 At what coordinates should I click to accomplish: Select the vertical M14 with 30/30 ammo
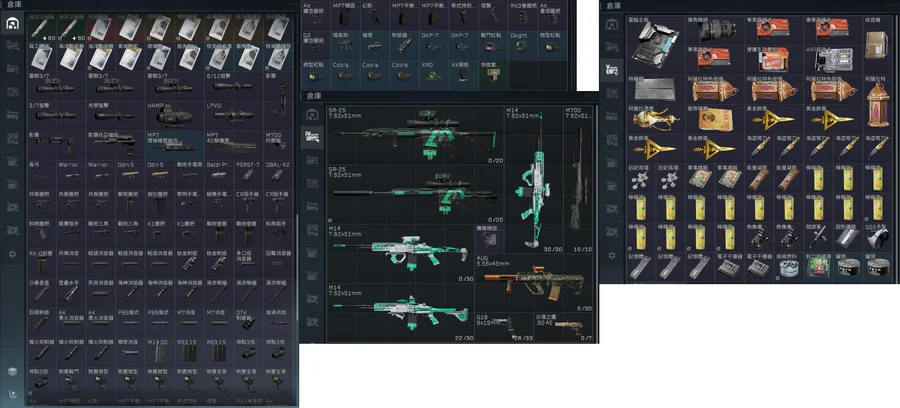coord(533,179)
